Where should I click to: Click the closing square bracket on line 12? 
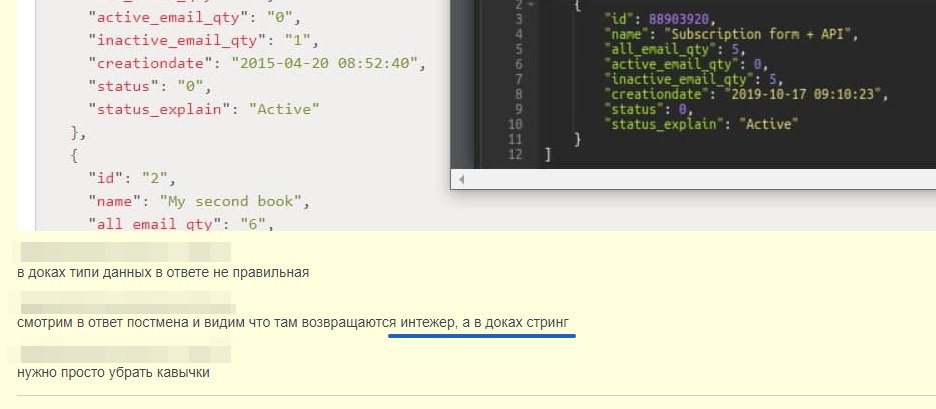(x=547, y=155)
